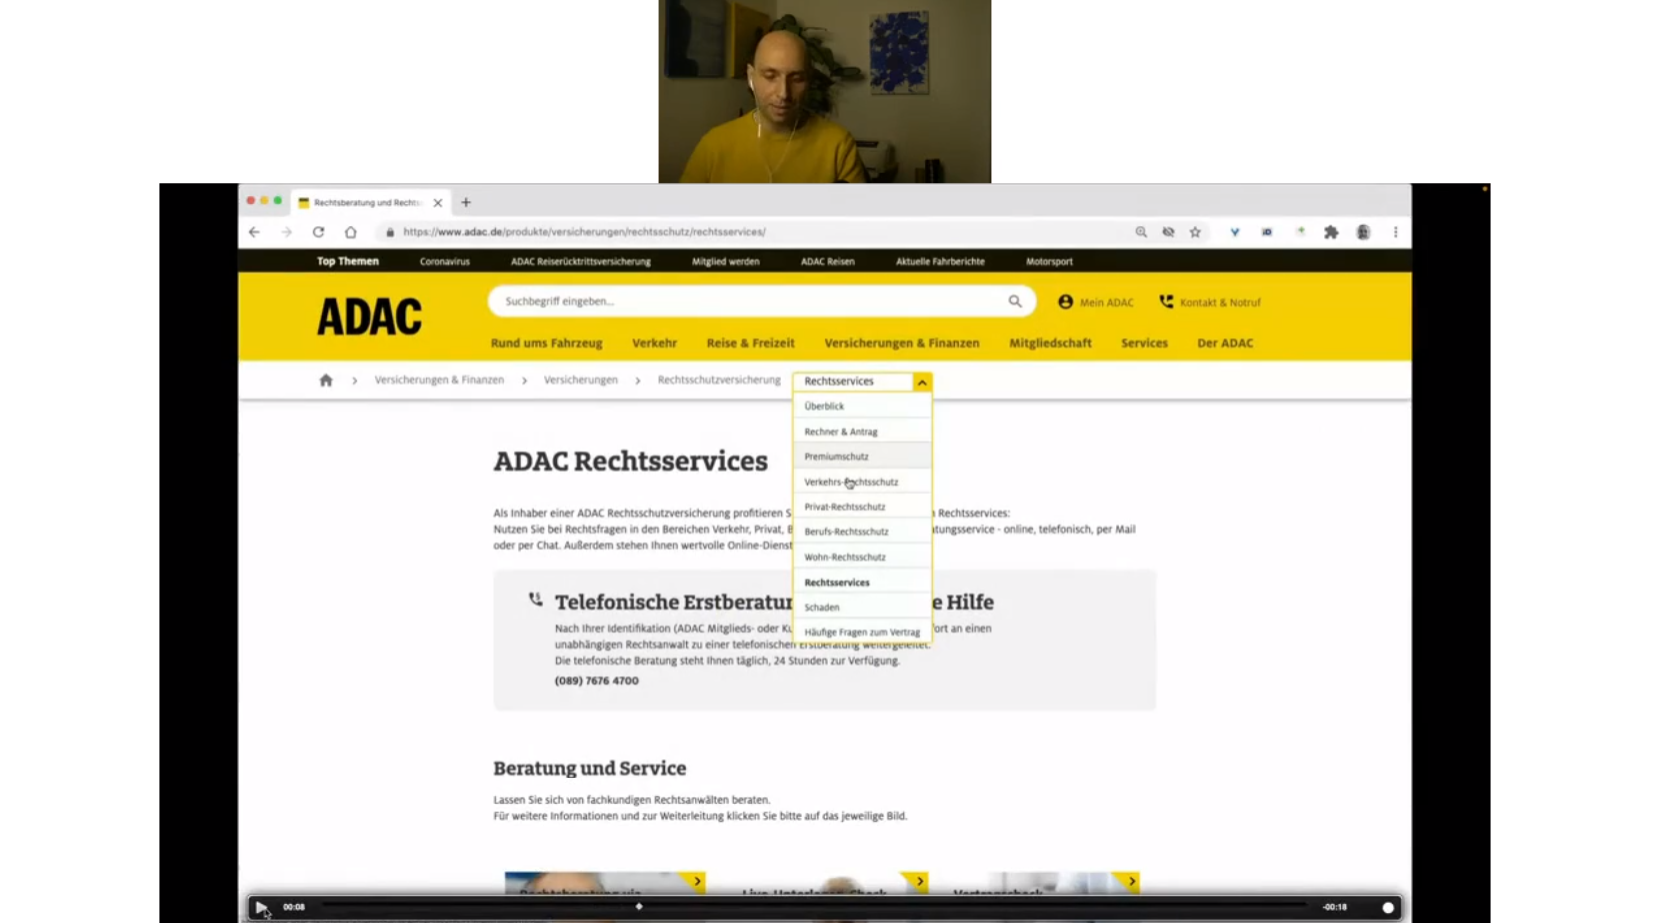Screen dimensions: 1653x923
Task: Toggle the crossed-eye icon in the address bar
Action: point(1167,231)
